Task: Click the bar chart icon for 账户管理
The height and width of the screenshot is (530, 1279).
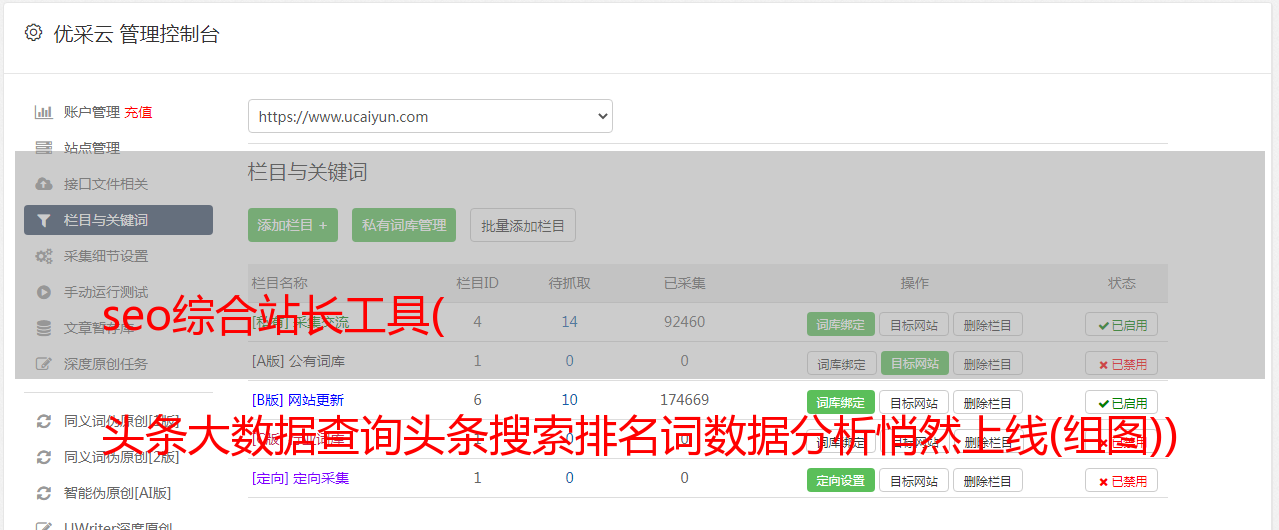Action: coord(43,112)
